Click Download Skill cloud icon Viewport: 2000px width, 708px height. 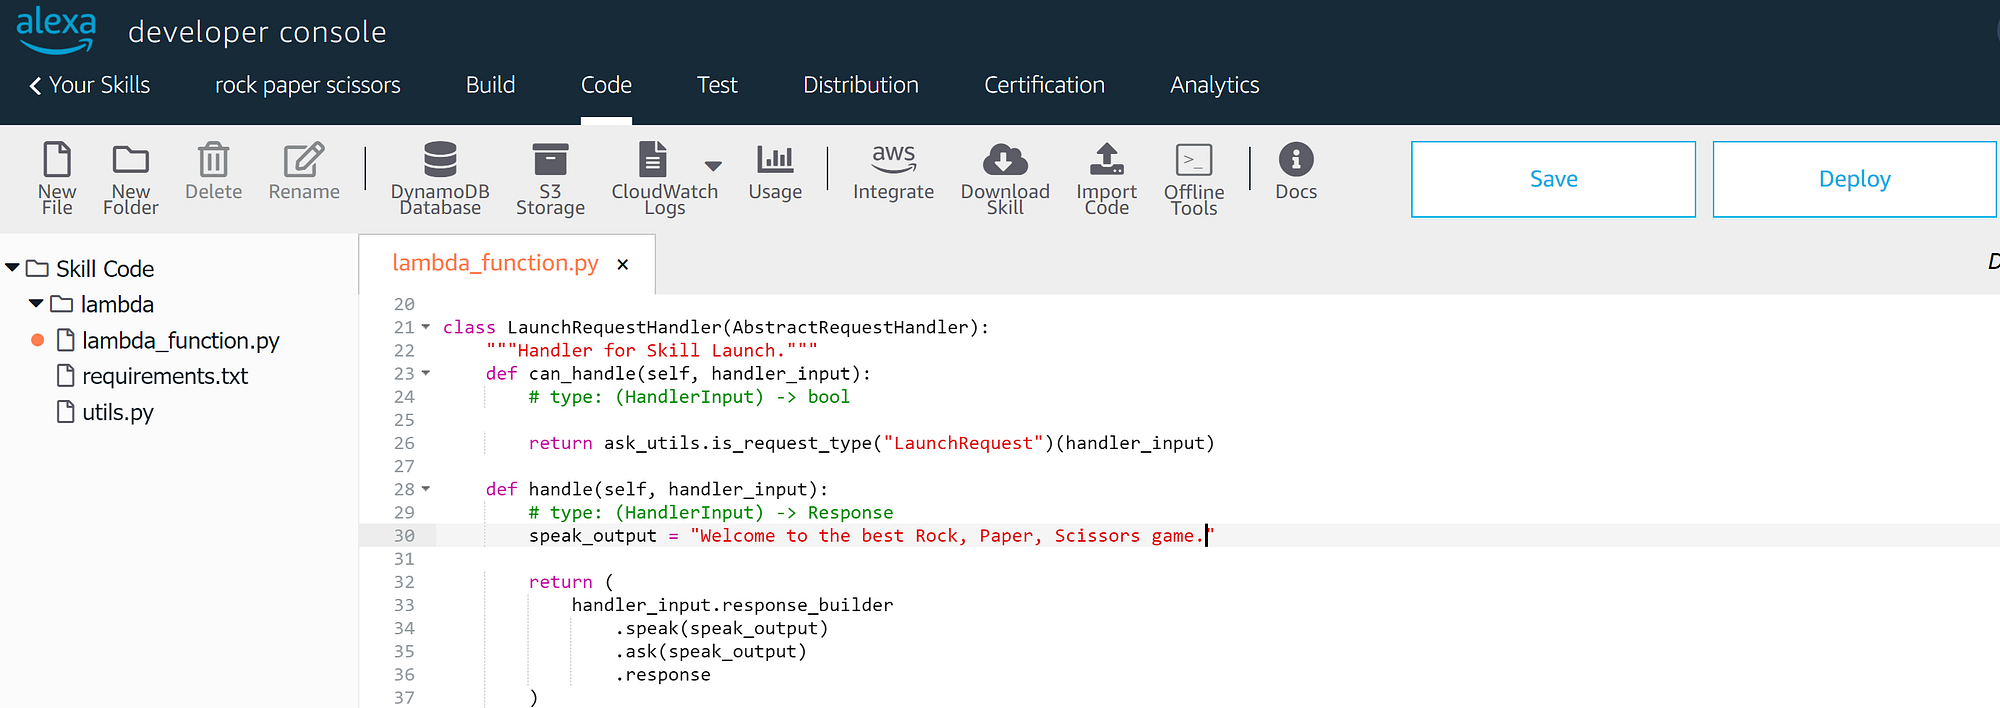point(1005,160)
